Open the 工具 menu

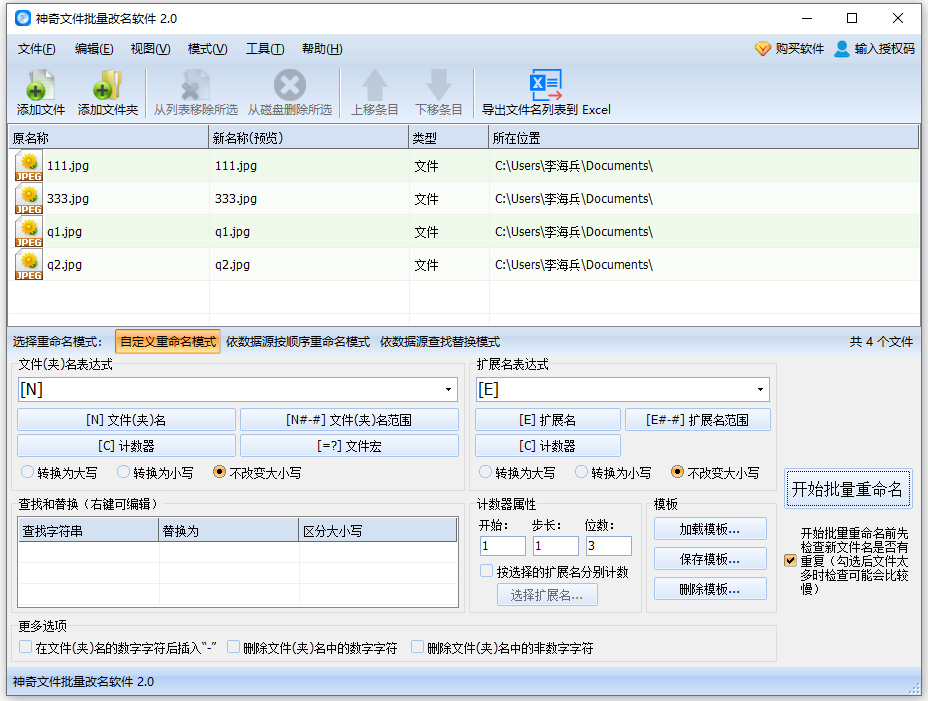(263, 48)
